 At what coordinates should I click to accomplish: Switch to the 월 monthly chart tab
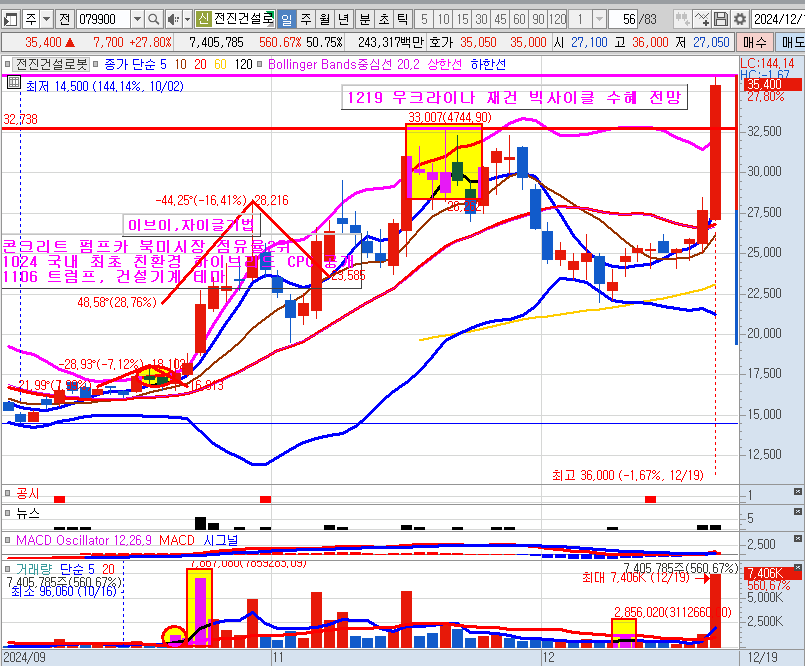pos(323,19)
